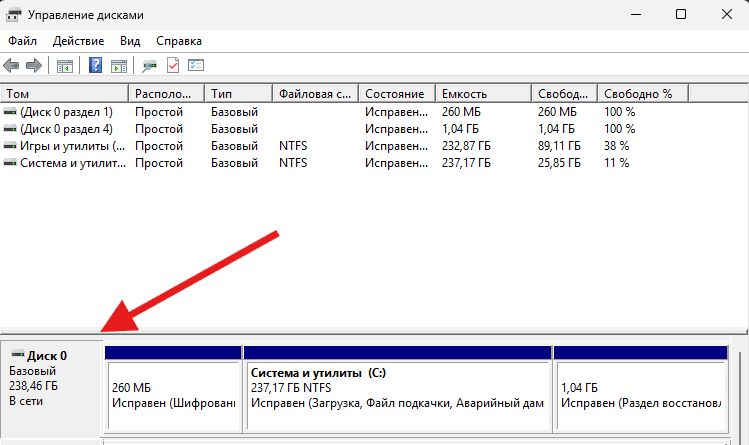Click the disk connection toolbar icon
749x445 pixels.
point(150,66)
